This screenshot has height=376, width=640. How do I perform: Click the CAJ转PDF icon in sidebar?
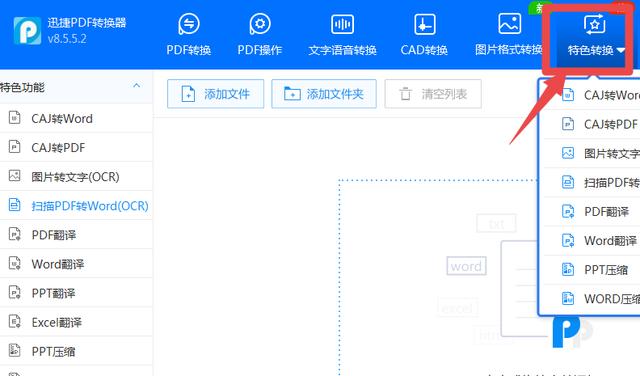coord(15,147)
